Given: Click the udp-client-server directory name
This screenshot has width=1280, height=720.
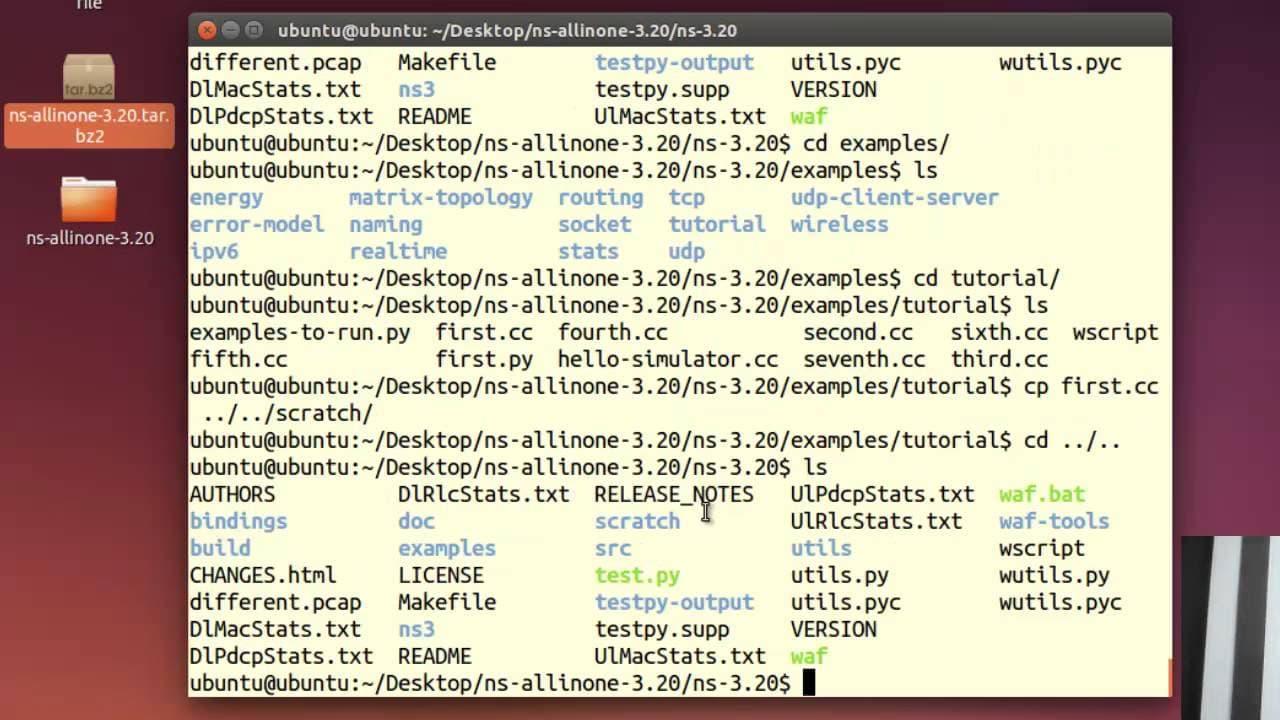Looking at the screenshot, I should click(895, 198).
